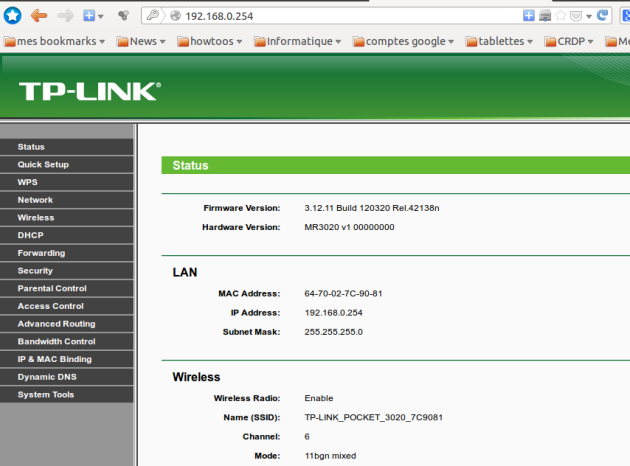The image size is (630, 466).
Task: Open the howtoos bookmark folder
Action: point(212,41)
